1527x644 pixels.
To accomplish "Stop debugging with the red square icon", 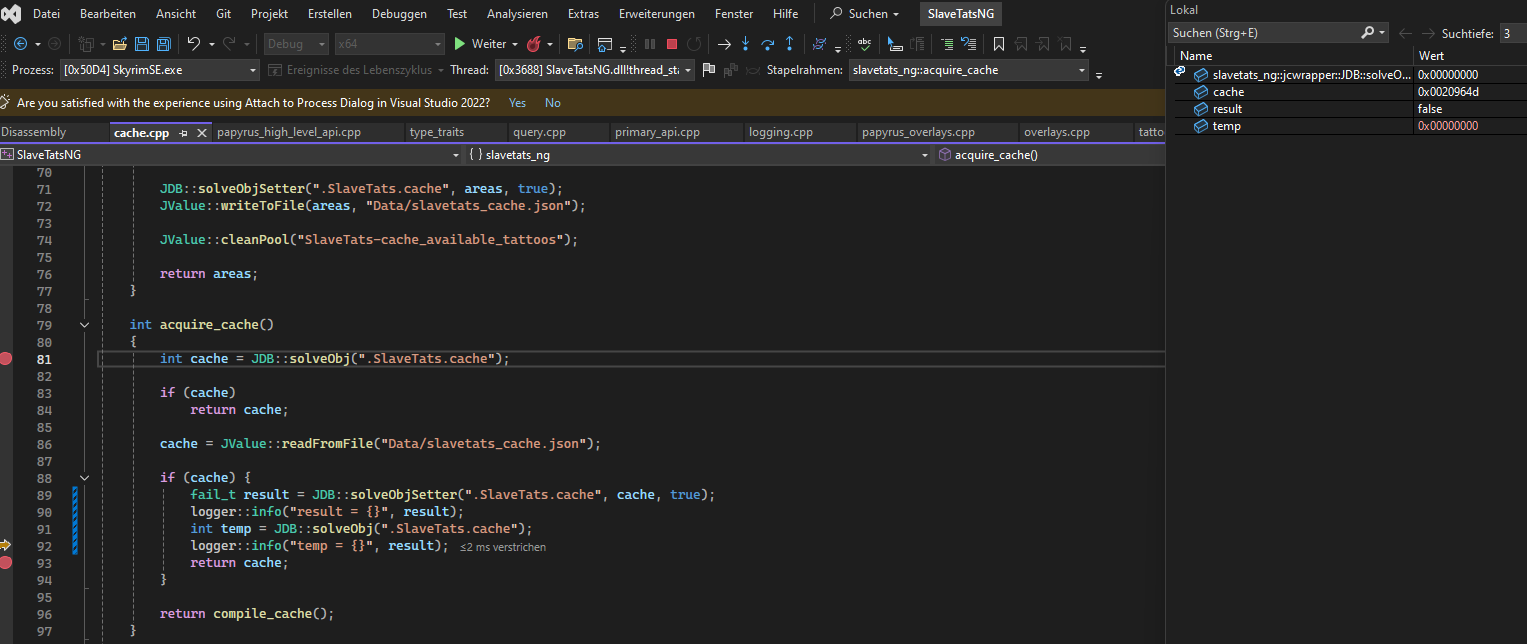I will [671, 44].
